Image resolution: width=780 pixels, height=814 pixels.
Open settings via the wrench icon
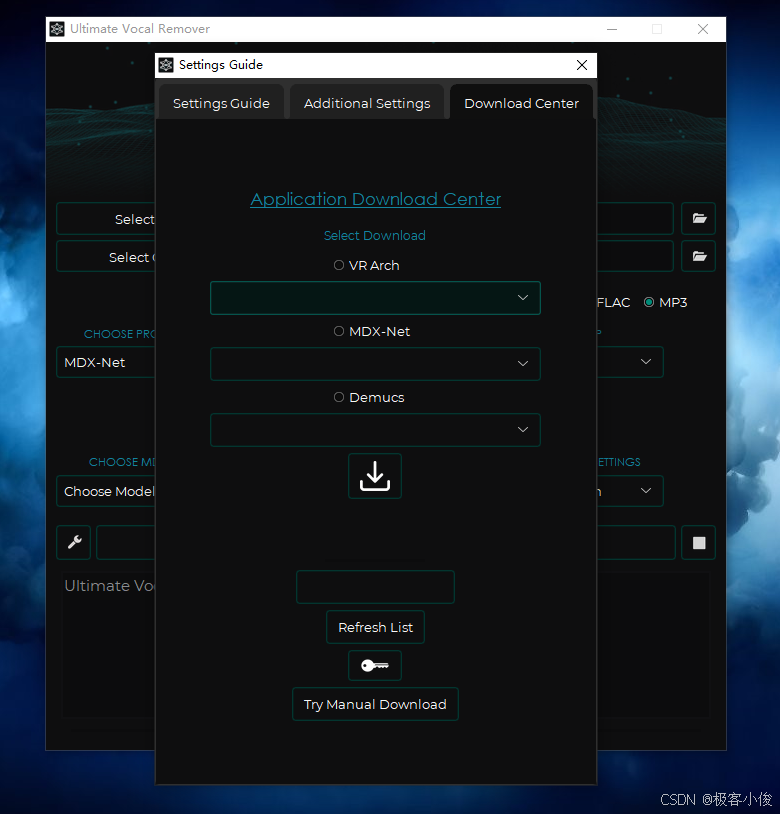(74, 542)
